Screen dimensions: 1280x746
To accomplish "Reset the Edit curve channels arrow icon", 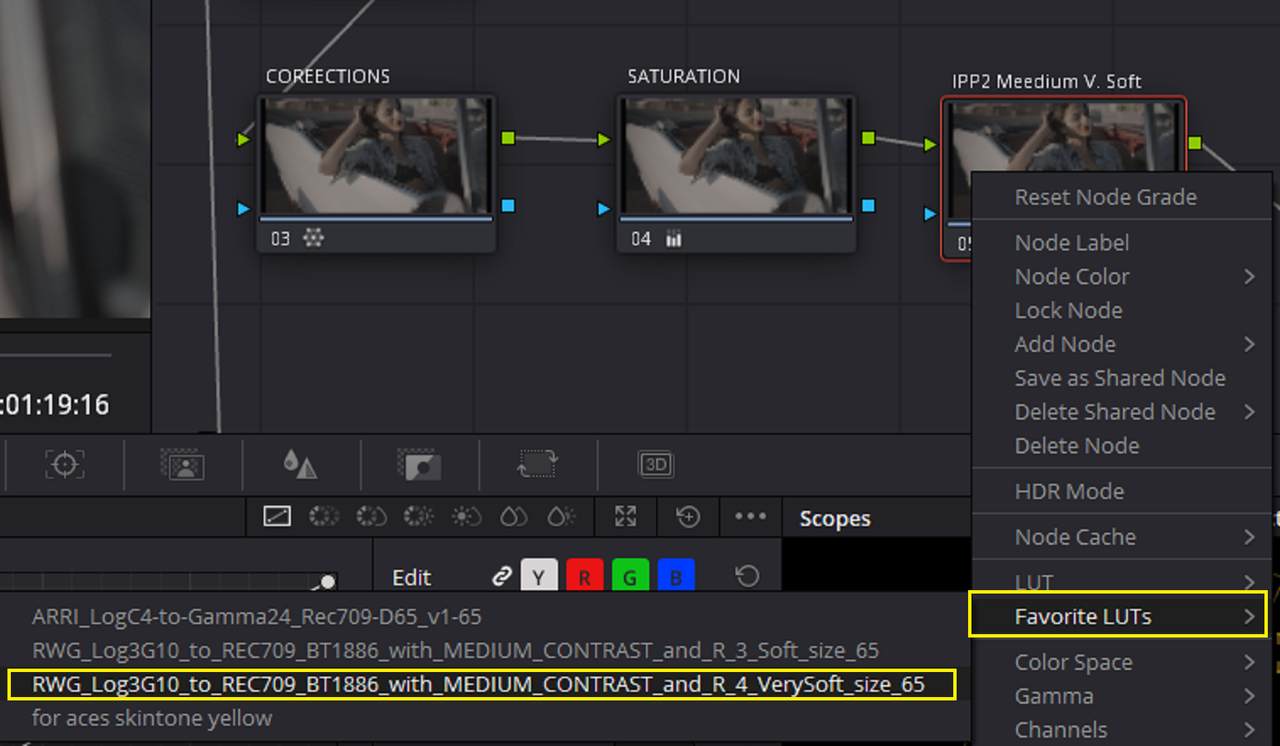I will click(747, 576).
